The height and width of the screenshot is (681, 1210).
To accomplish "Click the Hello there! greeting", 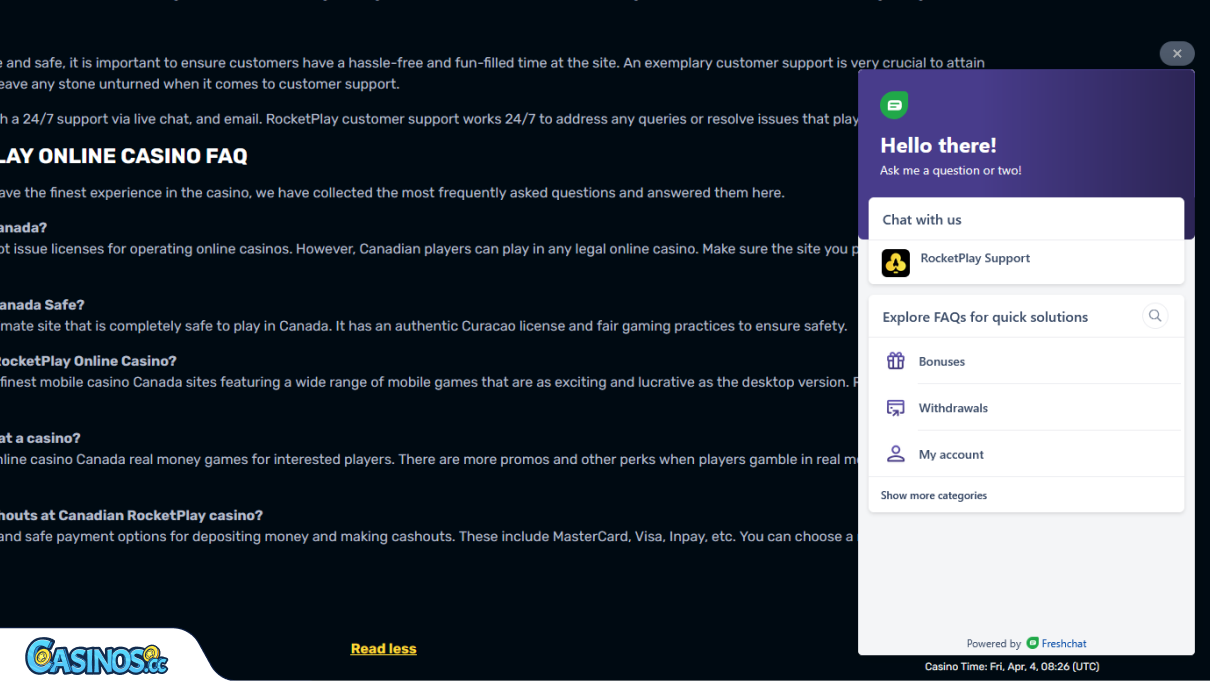I will click(938, 146).
